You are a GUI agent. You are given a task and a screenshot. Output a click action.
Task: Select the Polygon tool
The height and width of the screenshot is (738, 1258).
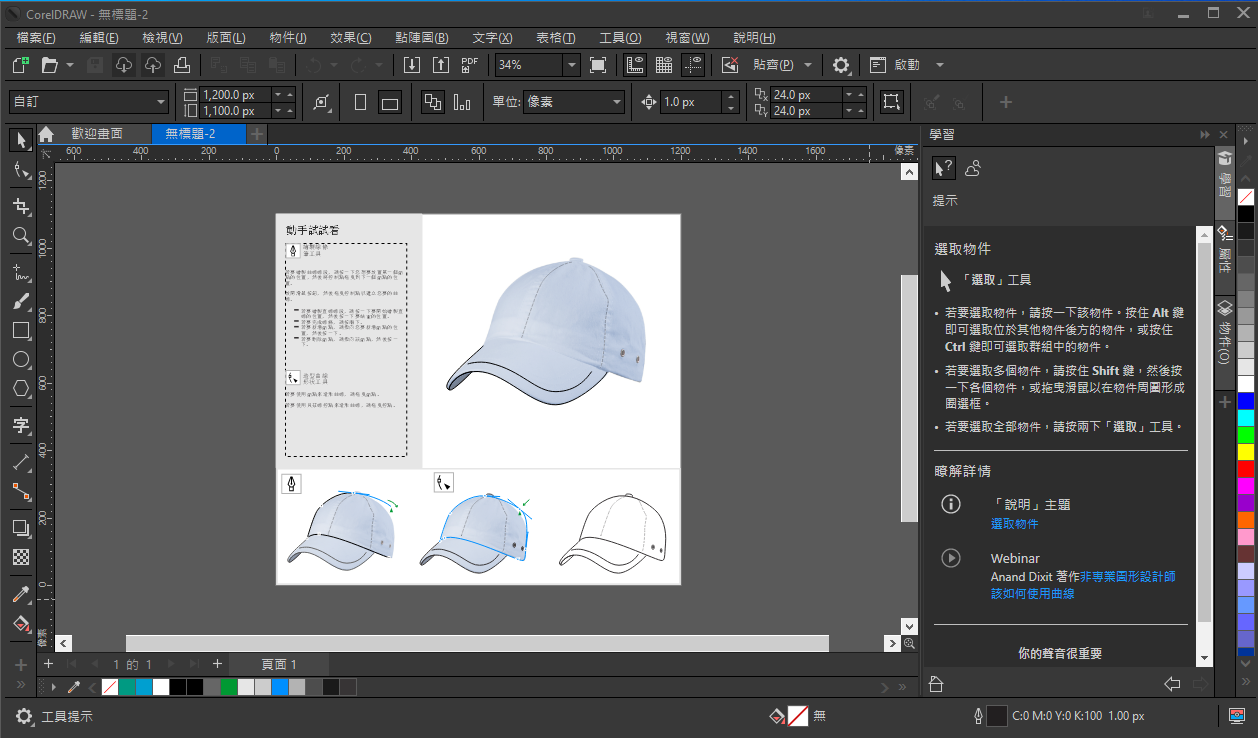tap(21, 388)
